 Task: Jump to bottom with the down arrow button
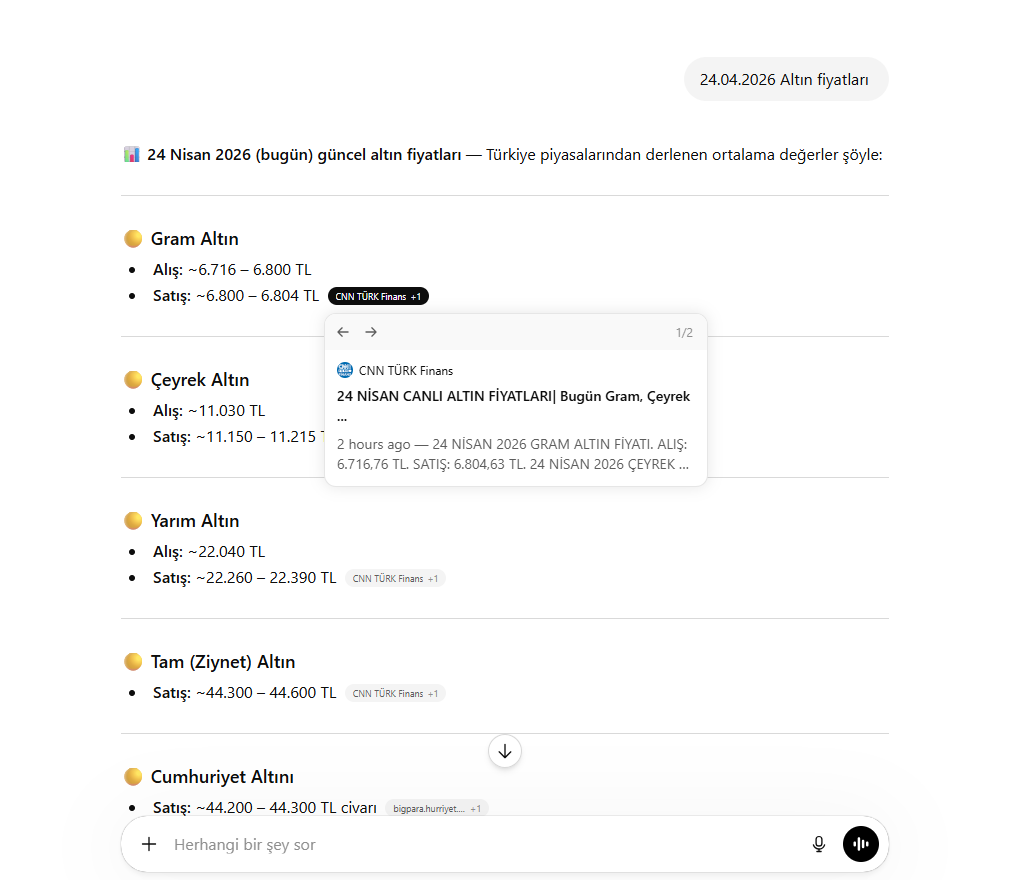[505, 751]
